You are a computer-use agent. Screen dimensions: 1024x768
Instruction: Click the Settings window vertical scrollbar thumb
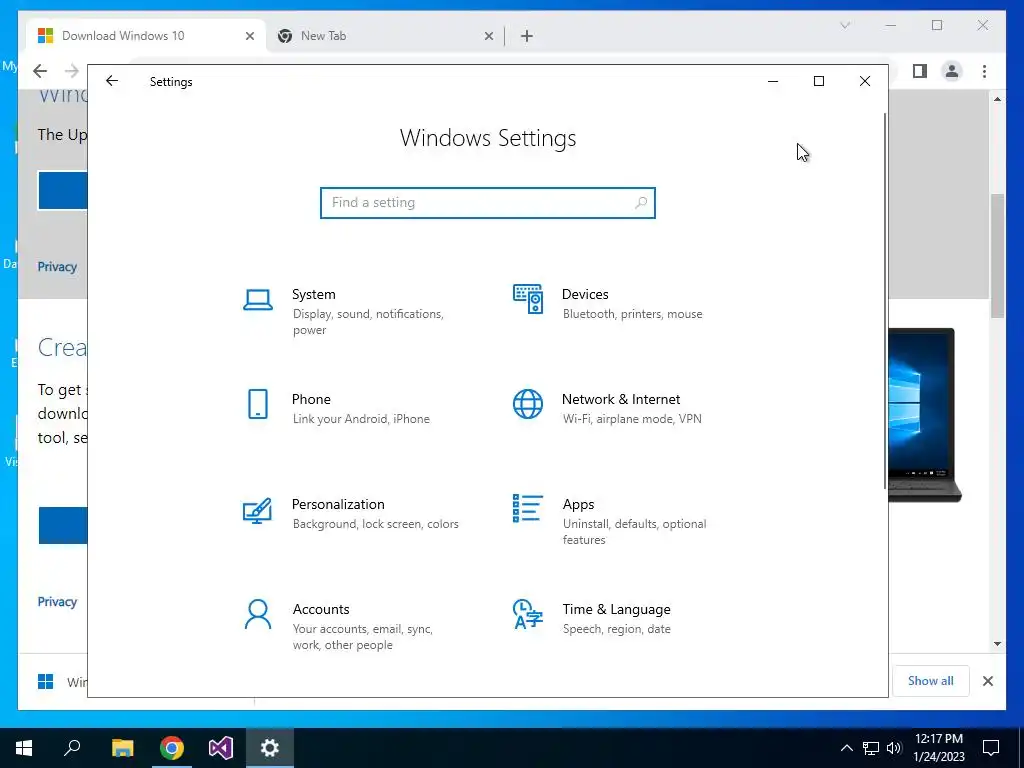click(x=886, y=300)
